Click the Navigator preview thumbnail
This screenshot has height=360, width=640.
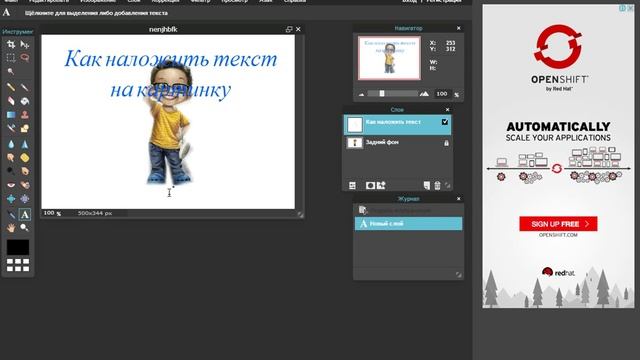click(x=389, y=58)
